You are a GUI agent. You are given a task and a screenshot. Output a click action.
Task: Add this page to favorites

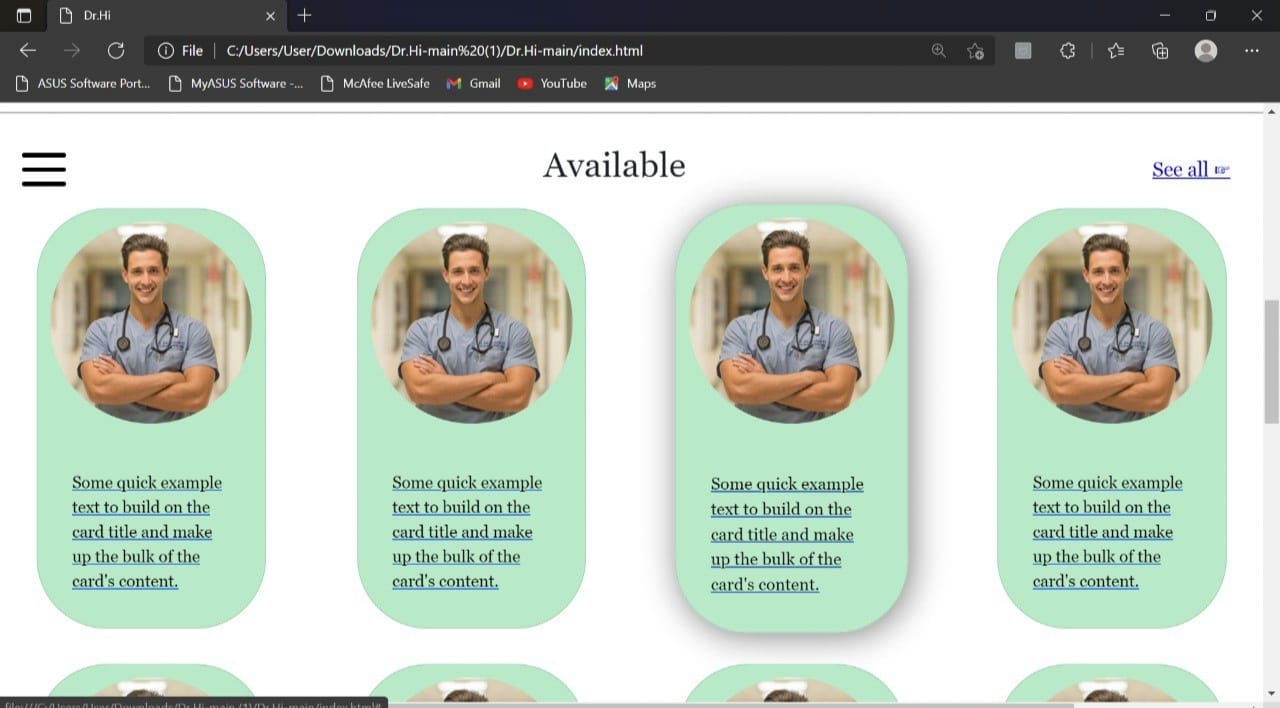click(975, 50)
